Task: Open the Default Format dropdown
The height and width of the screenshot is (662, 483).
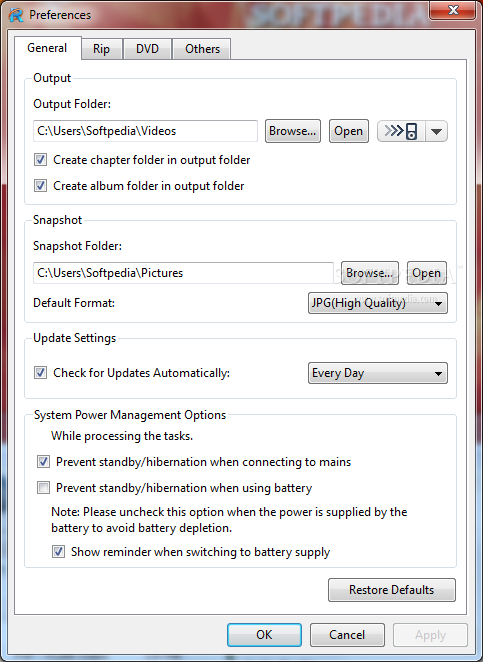Action: (x=378, y=303)
